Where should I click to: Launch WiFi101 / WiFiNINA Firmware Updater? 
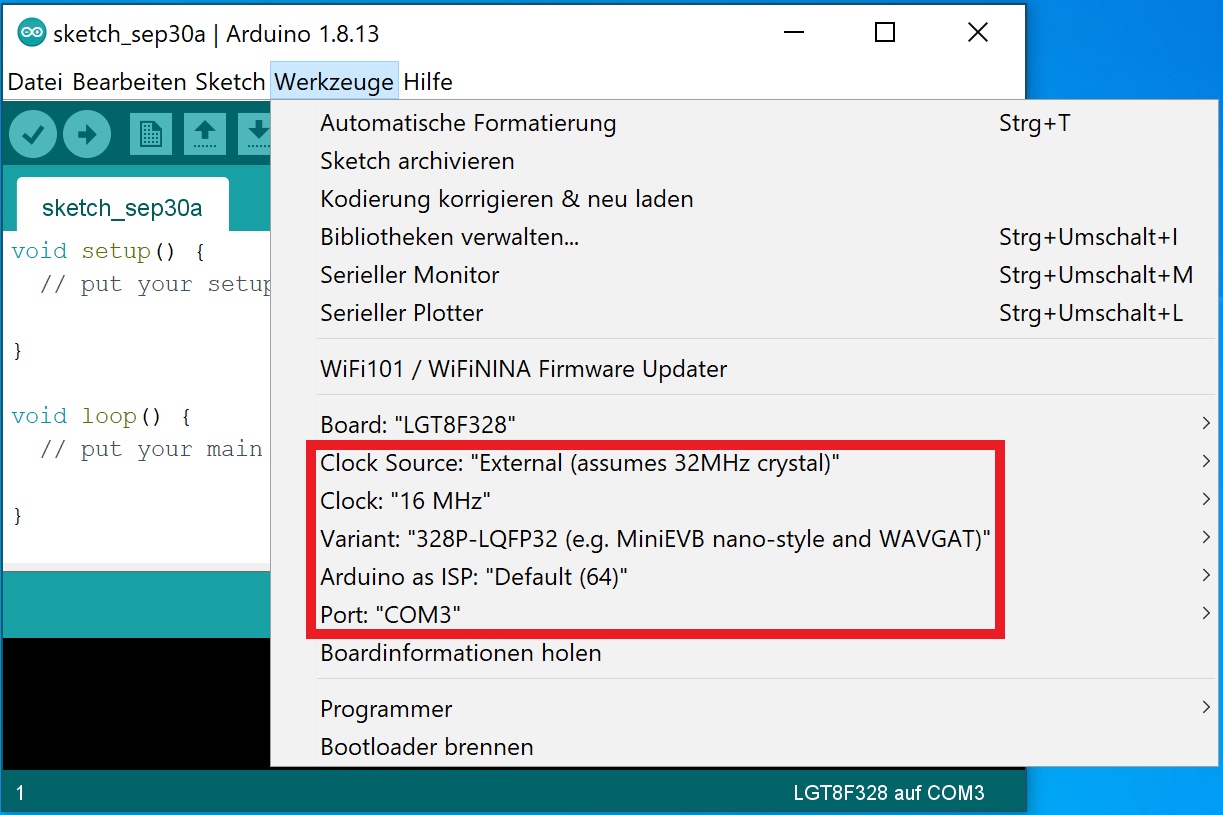coord(745,369)
